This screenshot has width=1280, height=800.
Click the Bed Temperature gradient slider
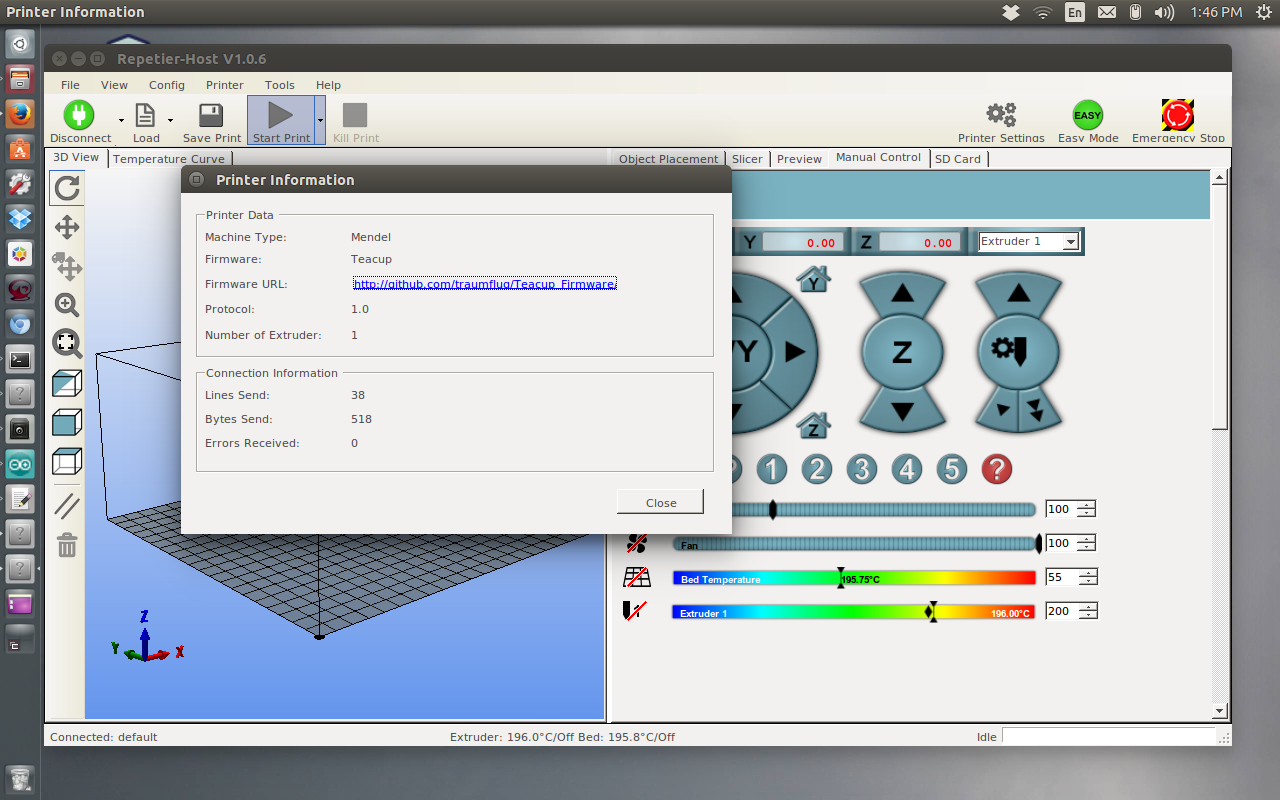(854, 577)
